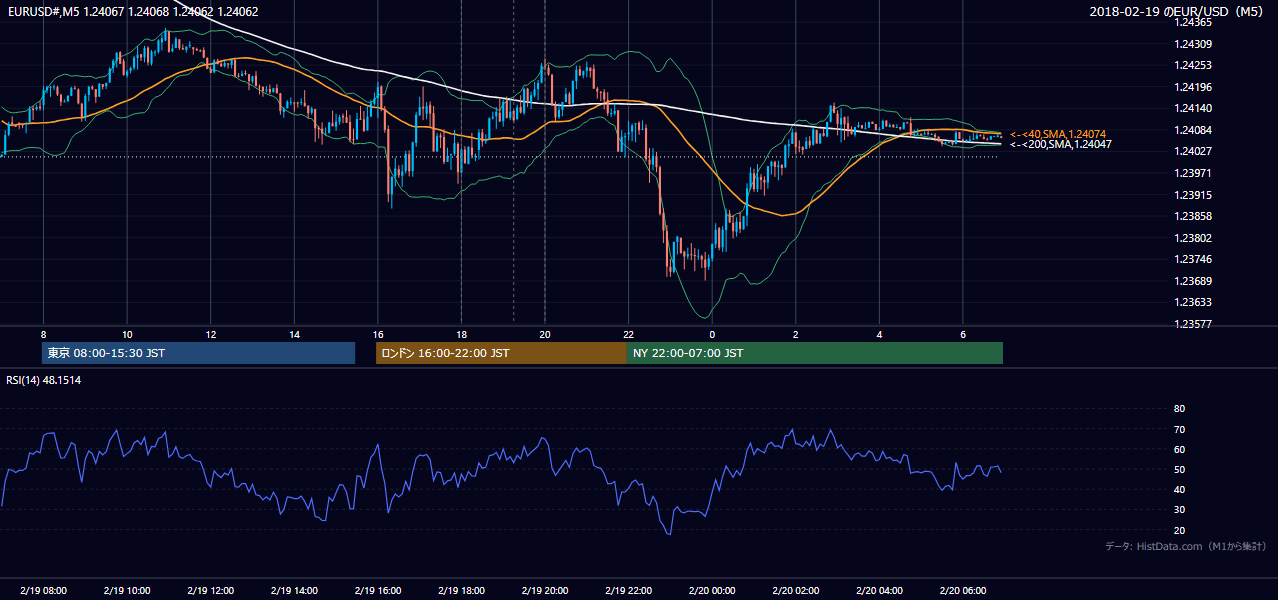Click the 2/20 06:00 time label
Viewport: 1278px width, 600px height.
point(962,591)
